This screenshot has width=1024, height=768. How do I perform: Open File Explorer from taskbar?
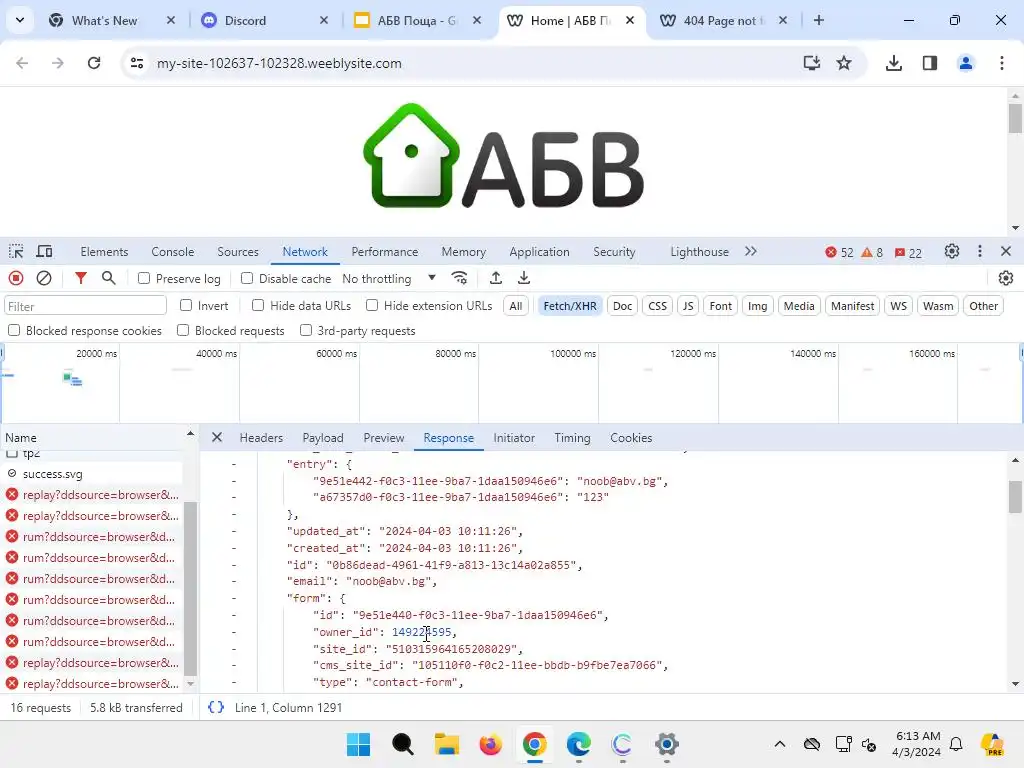click(x=447, y=744)
